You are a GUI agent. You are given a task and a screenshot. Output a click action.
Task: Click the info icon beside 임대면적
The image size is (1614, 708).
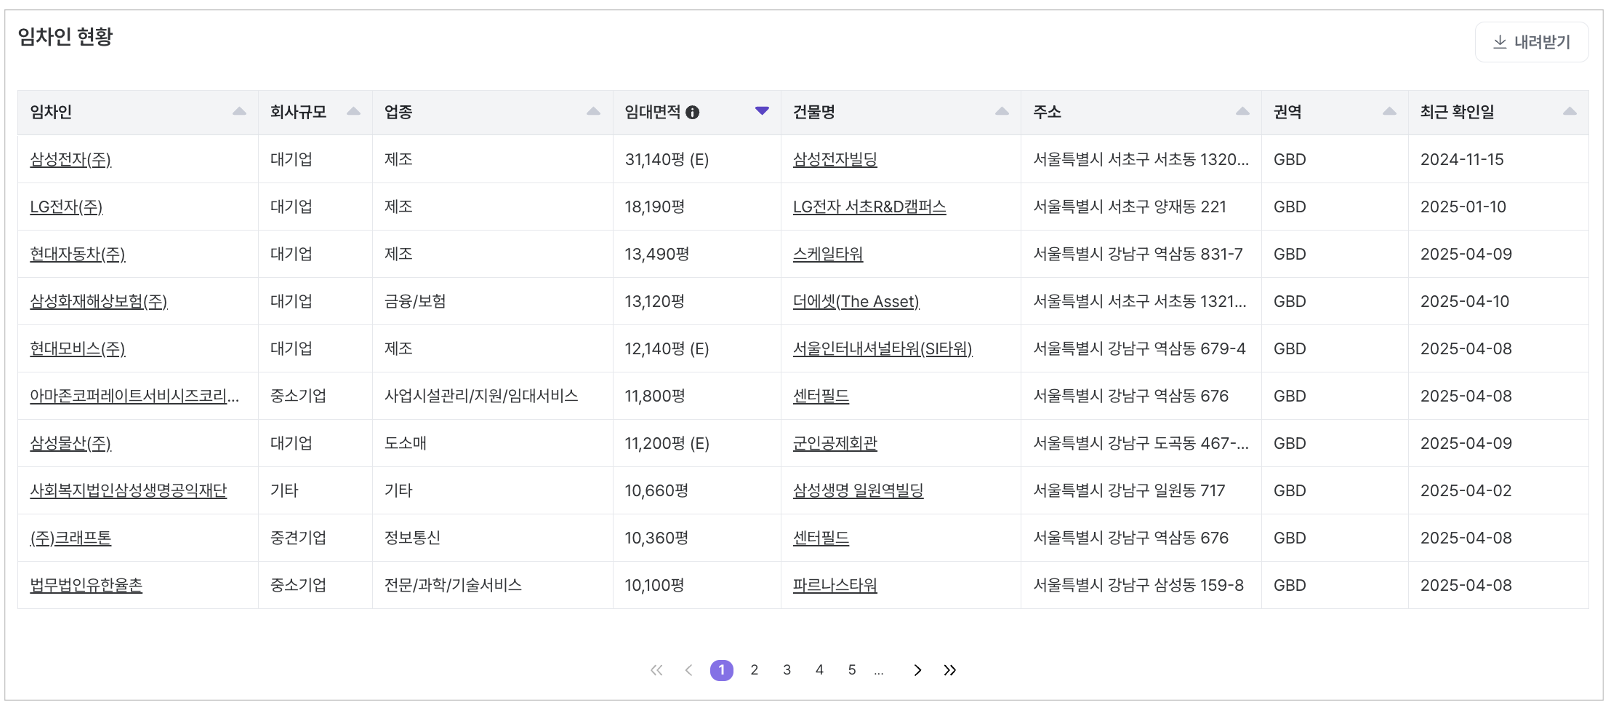click(x=692, y=113)
